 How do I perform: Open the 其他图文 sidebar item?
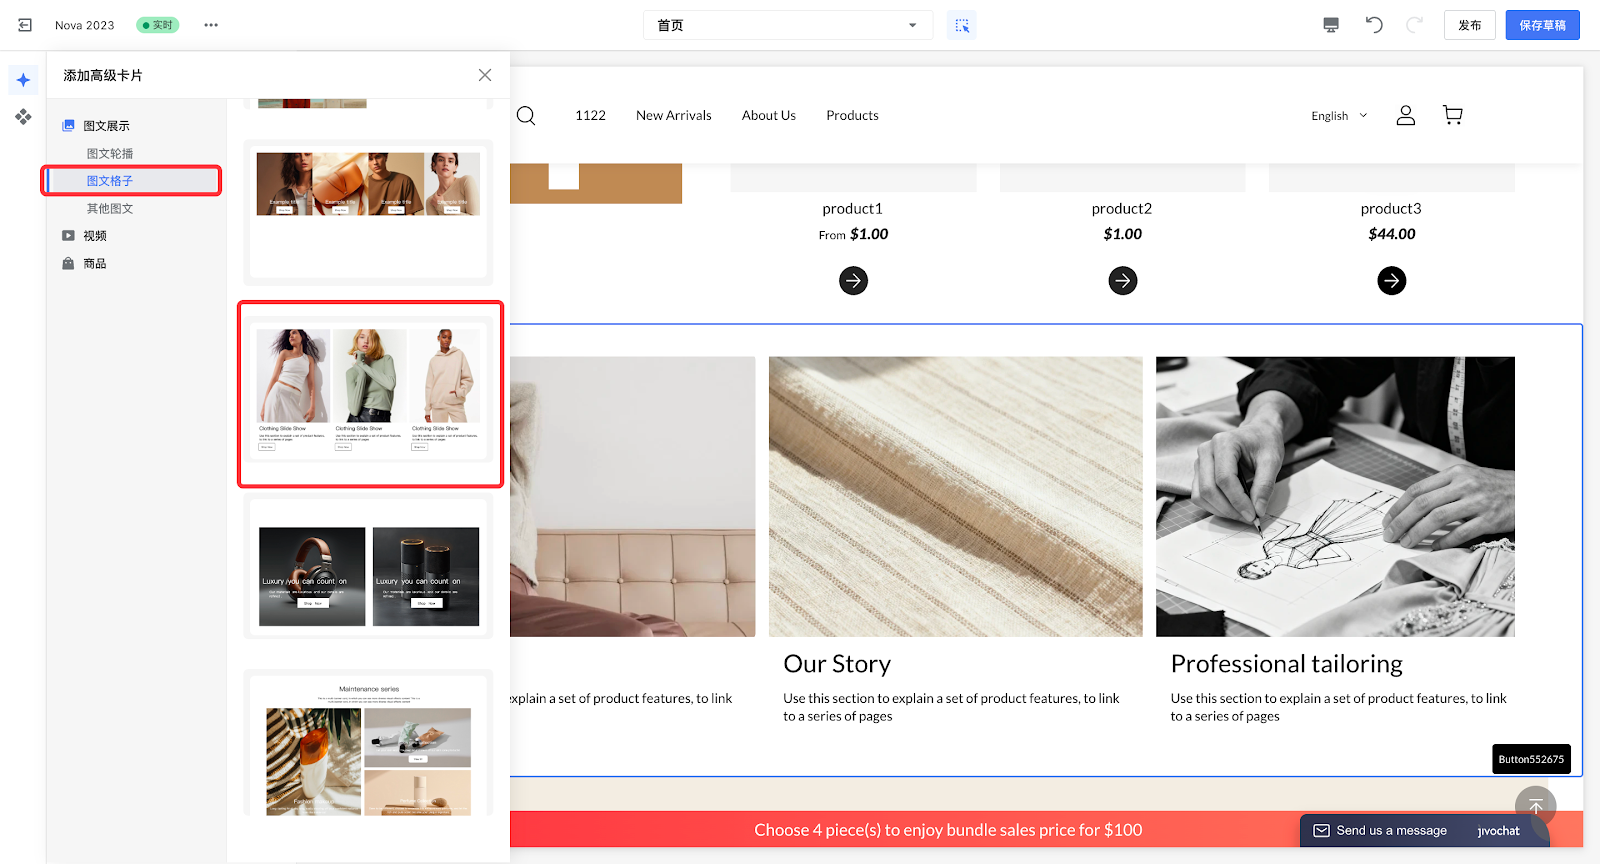coord(110,209)
